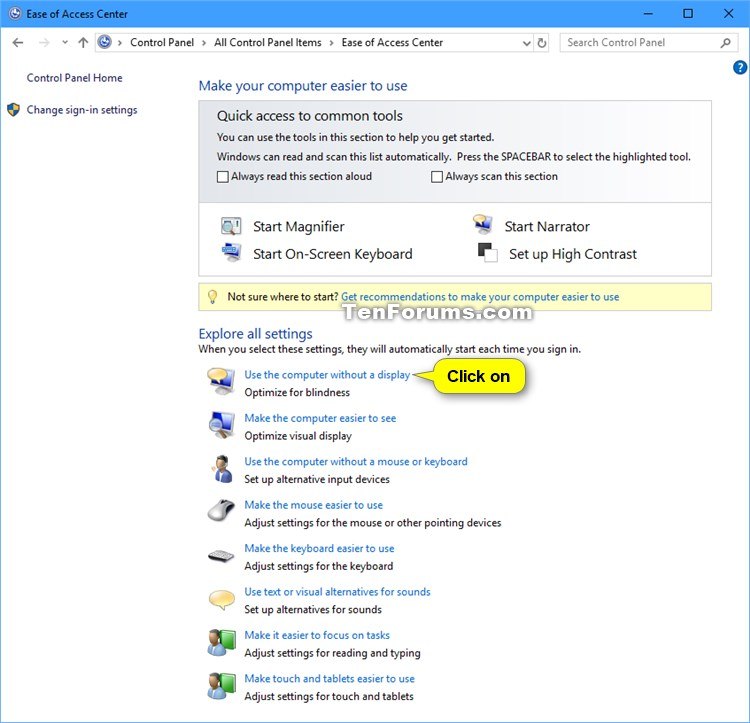Go to All Control Panel Items breadcrumb
750x723 pixels.
[268, 43]
